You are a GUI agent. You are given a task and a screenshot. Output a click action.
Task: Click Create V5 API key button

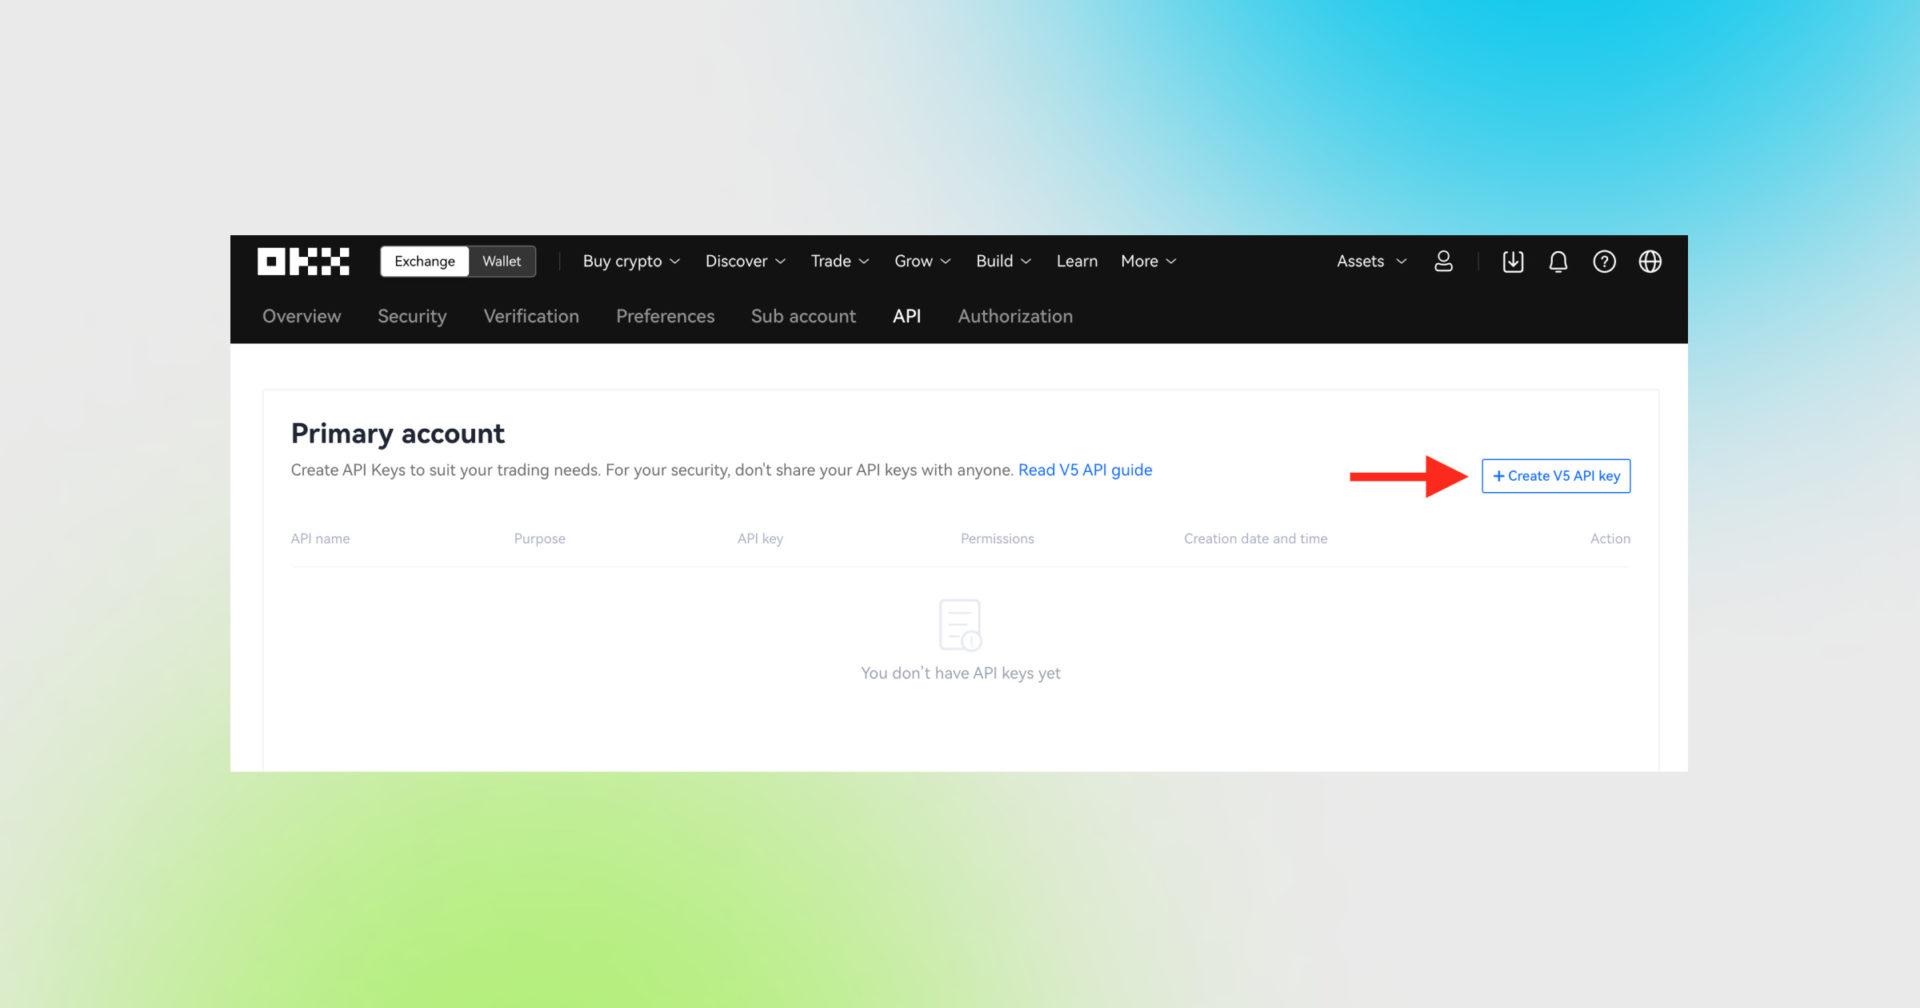(1556, 476)
